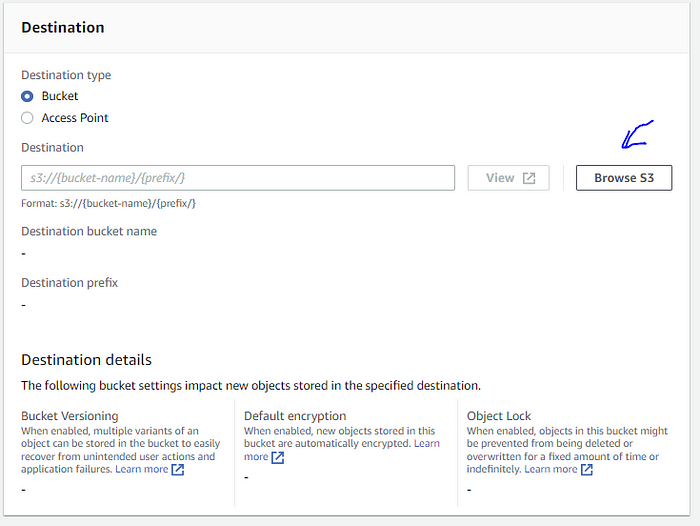Click the external-link icon inside View button
The image size is (700, 526).
click(529, 178)
